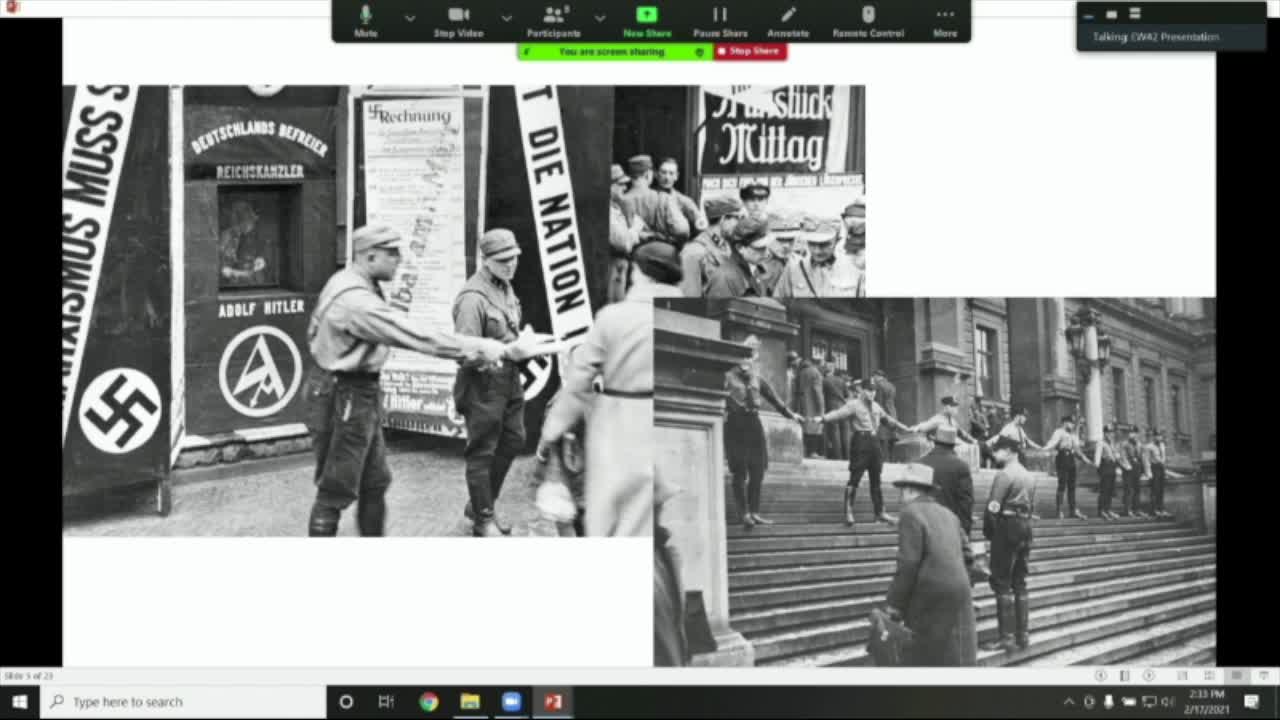Open the More menu in Zoom toolbar
The height and width of the screenshot is (720, 1280).
coord(945,21)
